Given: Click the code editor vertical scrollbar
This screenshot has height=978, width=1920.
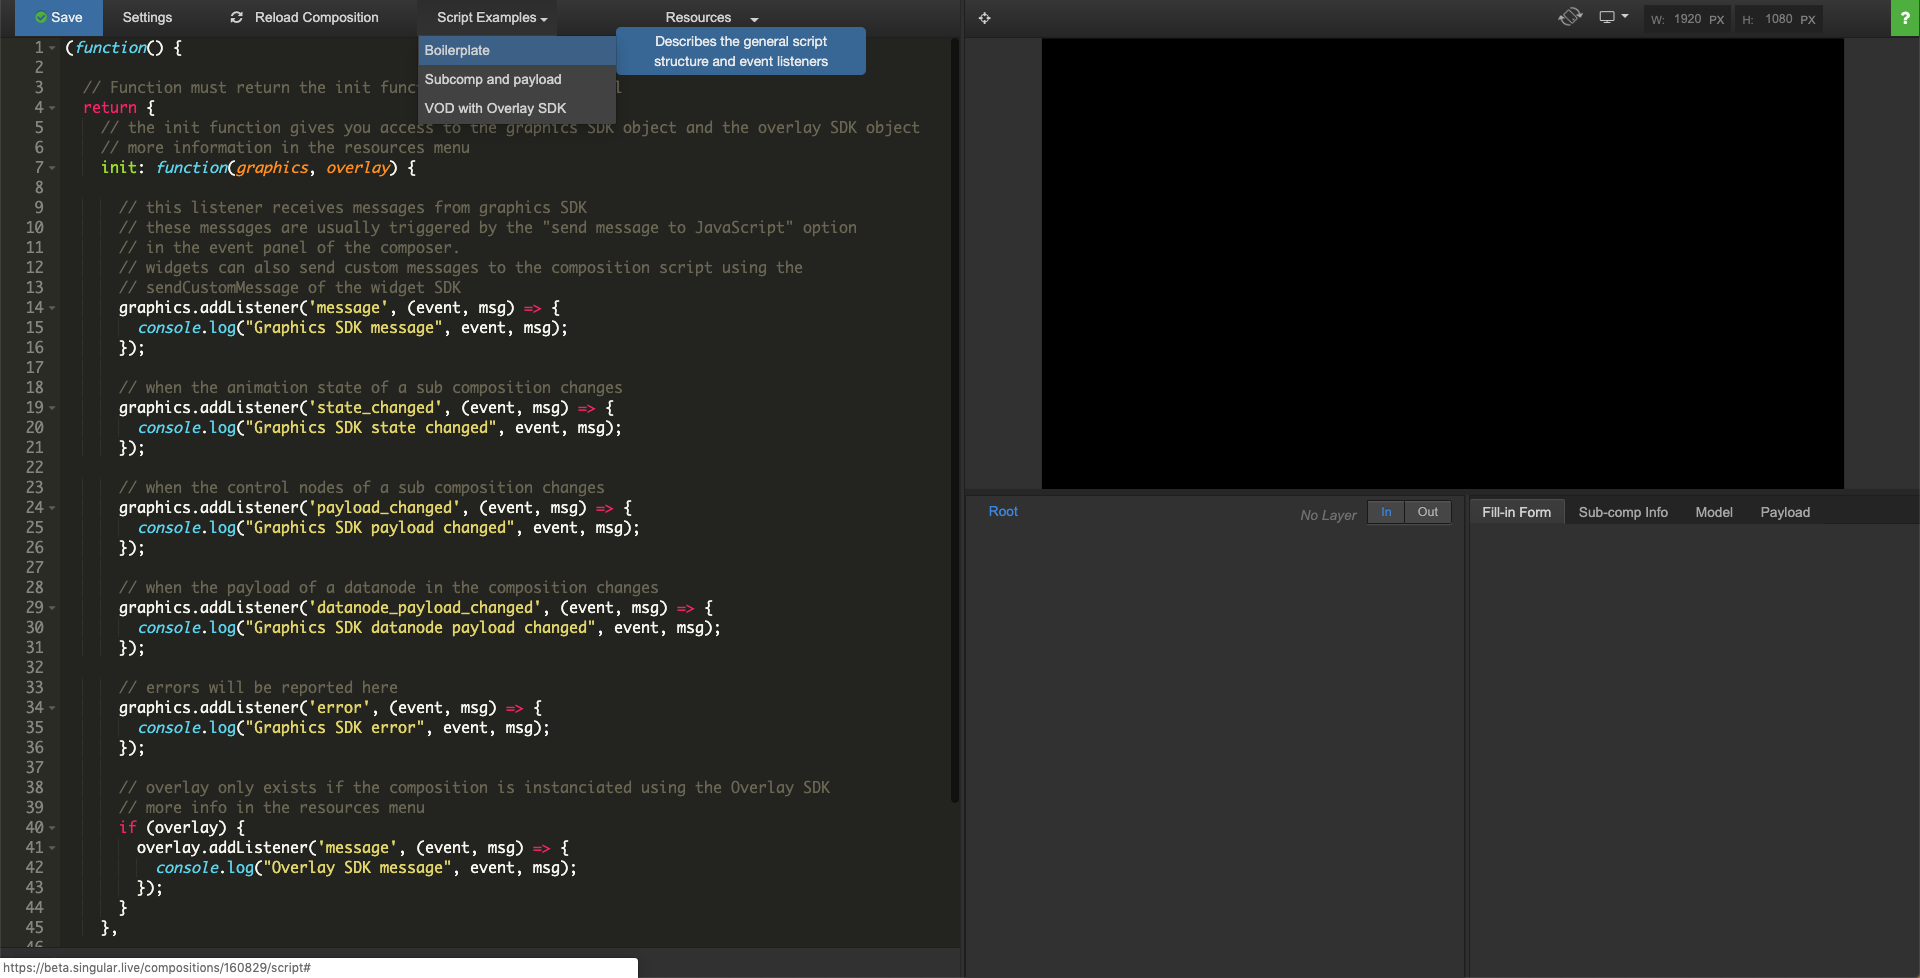Looking at the screenshot, I should coord(954,420).
